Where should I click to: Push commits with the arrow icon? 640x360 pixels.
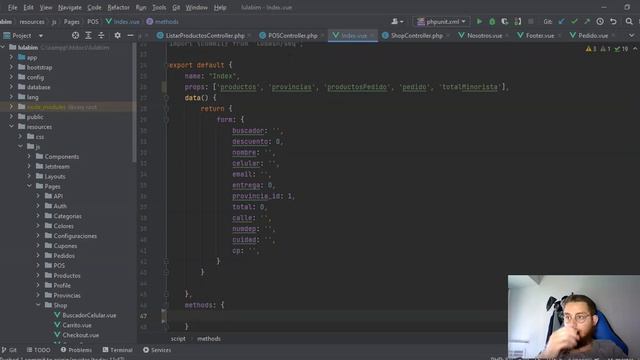[x=587, y=21]
